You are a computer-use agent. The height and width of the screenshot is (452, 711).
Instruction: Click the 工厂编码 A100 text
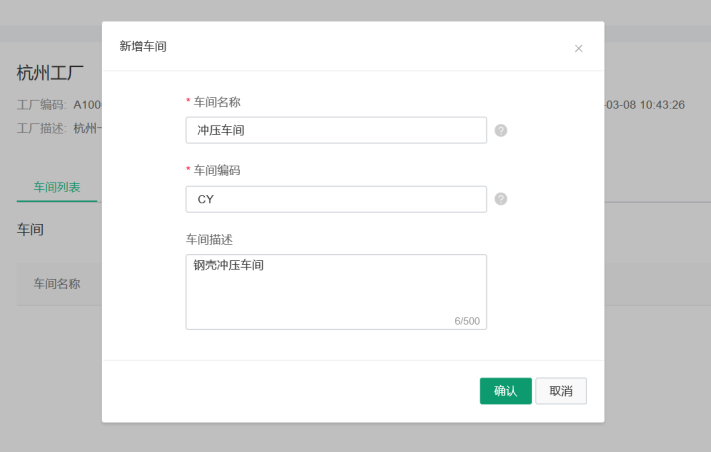[x=59, y=105]
